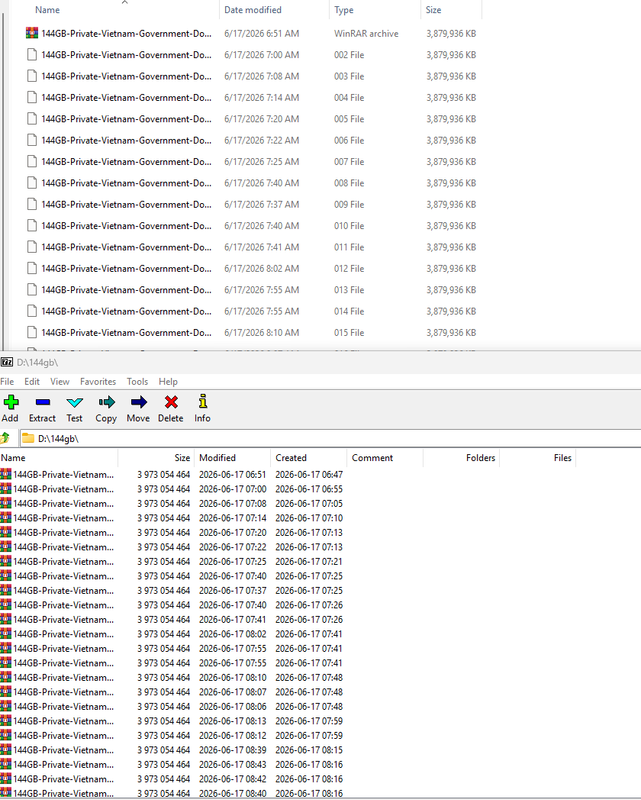
Task: Click the archive icon of row modified 08:43
Action: [x=6, y=764]
